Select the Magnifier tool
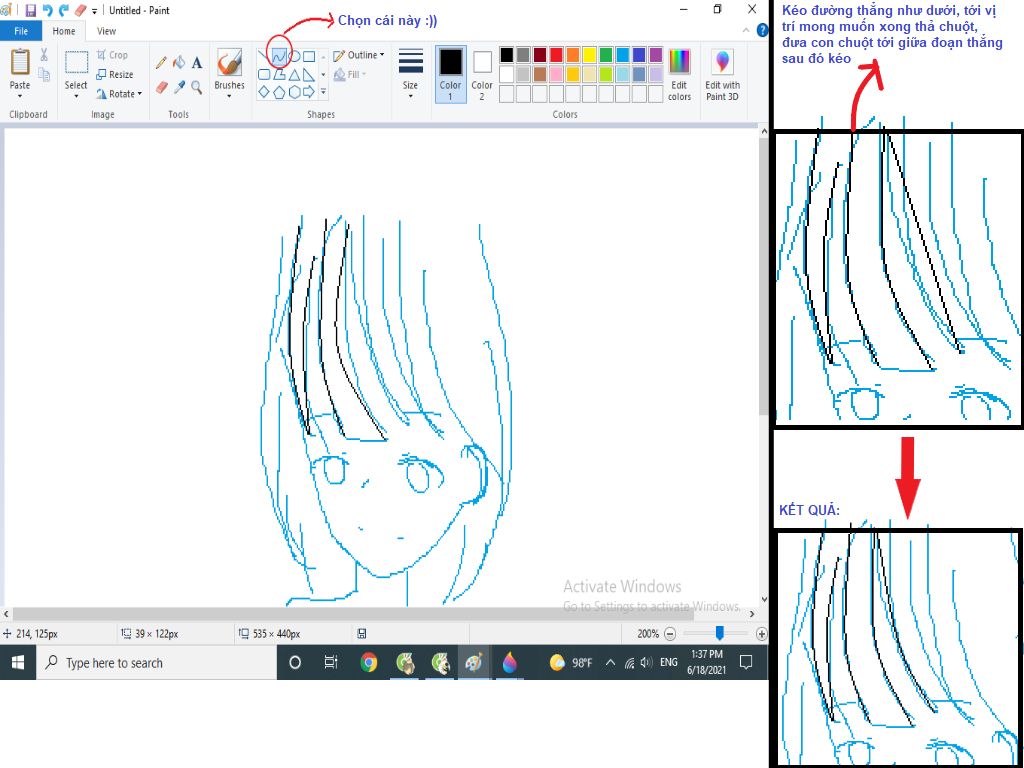This screenshot has width=1024, height=768. (197, 87)
